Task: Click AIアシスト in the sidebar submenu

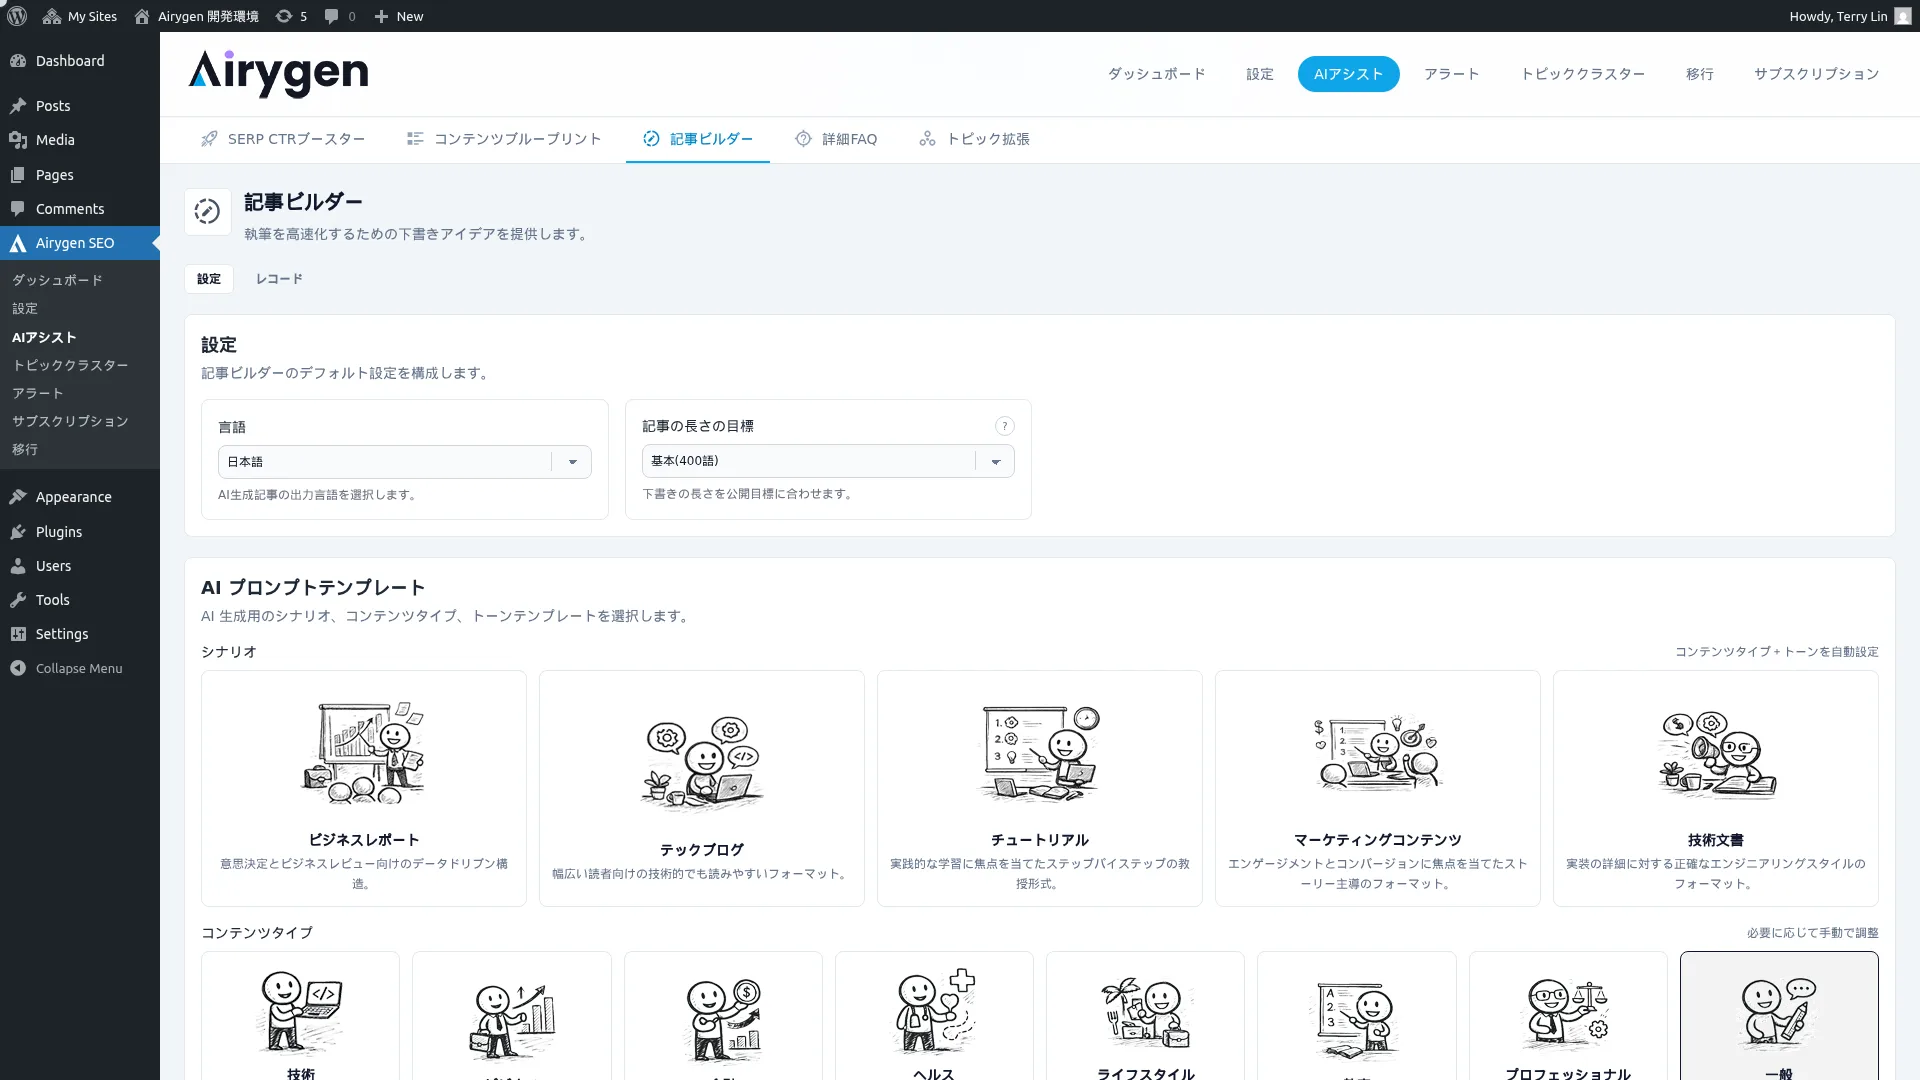Action: (x=44, y=338)
